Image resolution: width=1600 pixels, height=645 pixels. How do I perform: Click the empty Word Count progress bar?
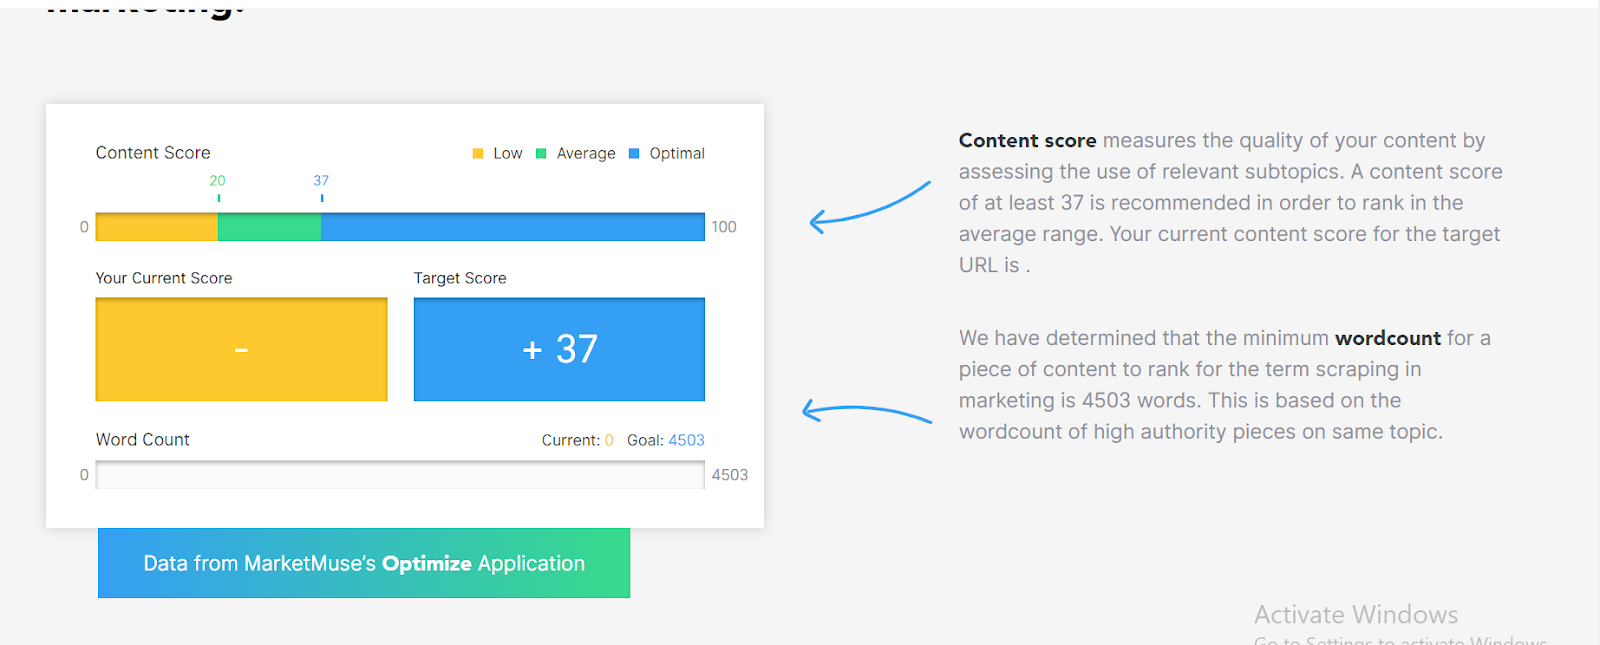tap(400, 475)
